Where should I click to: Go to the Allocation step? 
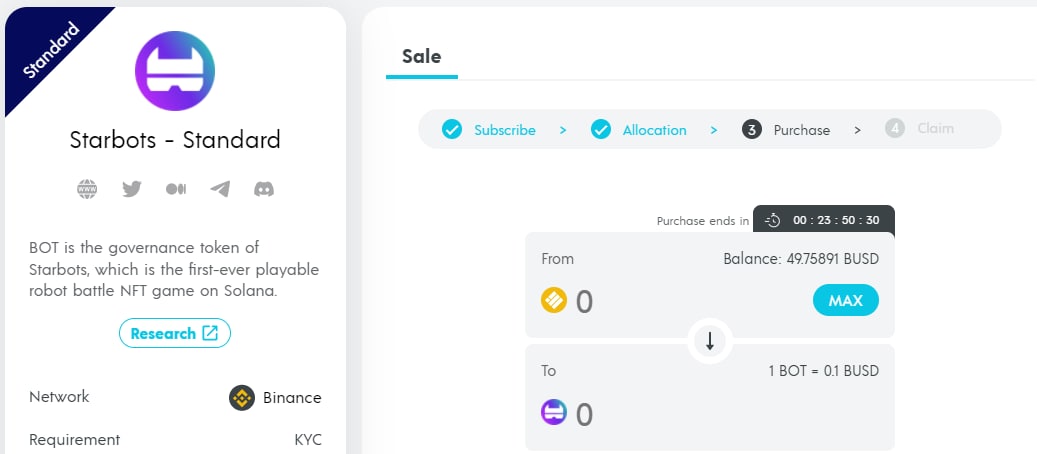[639, 130]
